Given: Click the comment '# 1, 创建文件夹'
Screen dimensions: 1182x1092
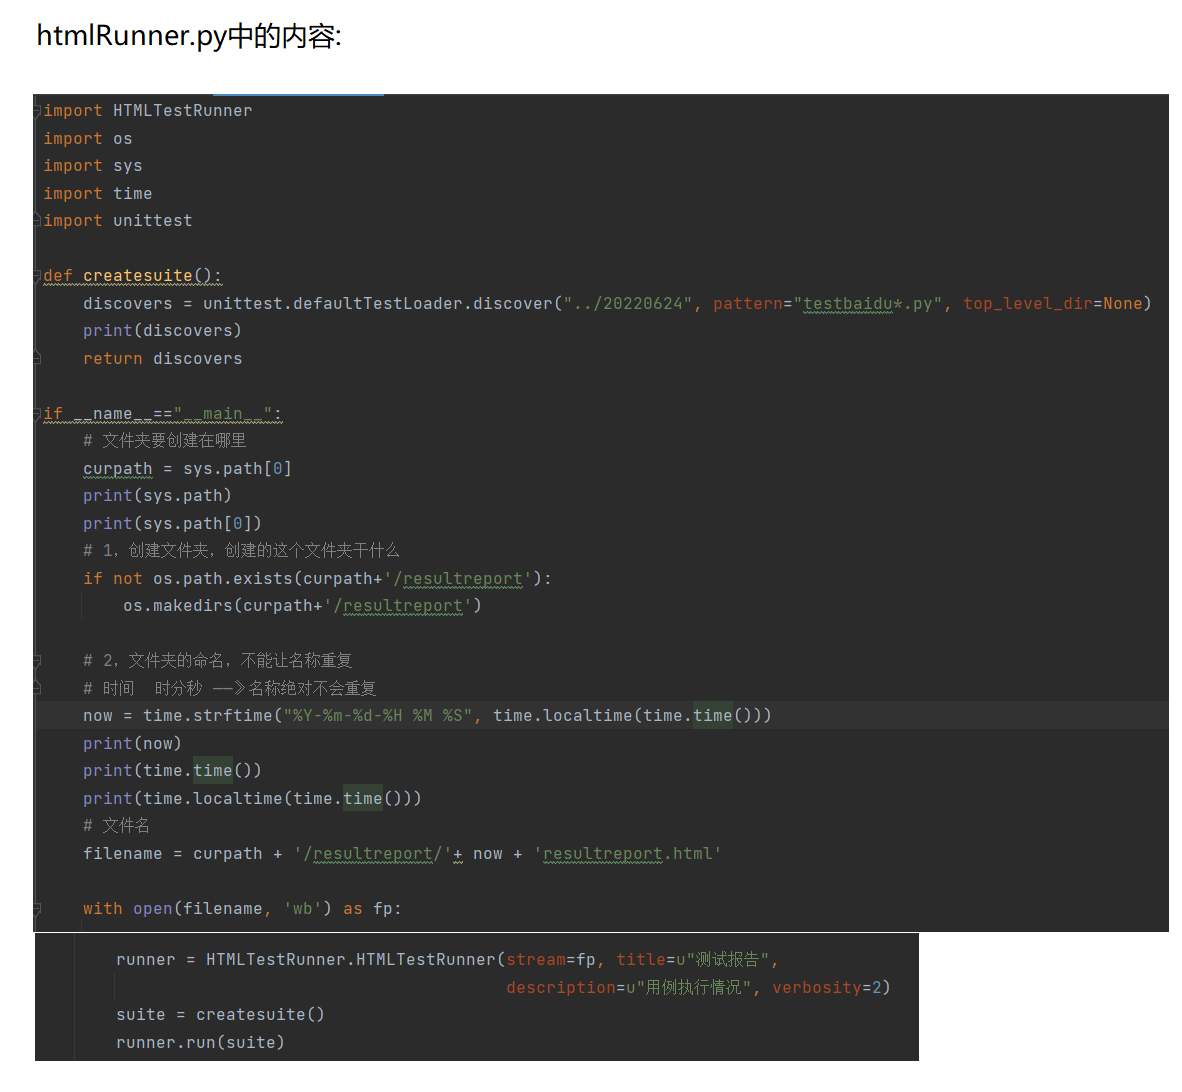Looking at the screenshot, I should point(241,550).
